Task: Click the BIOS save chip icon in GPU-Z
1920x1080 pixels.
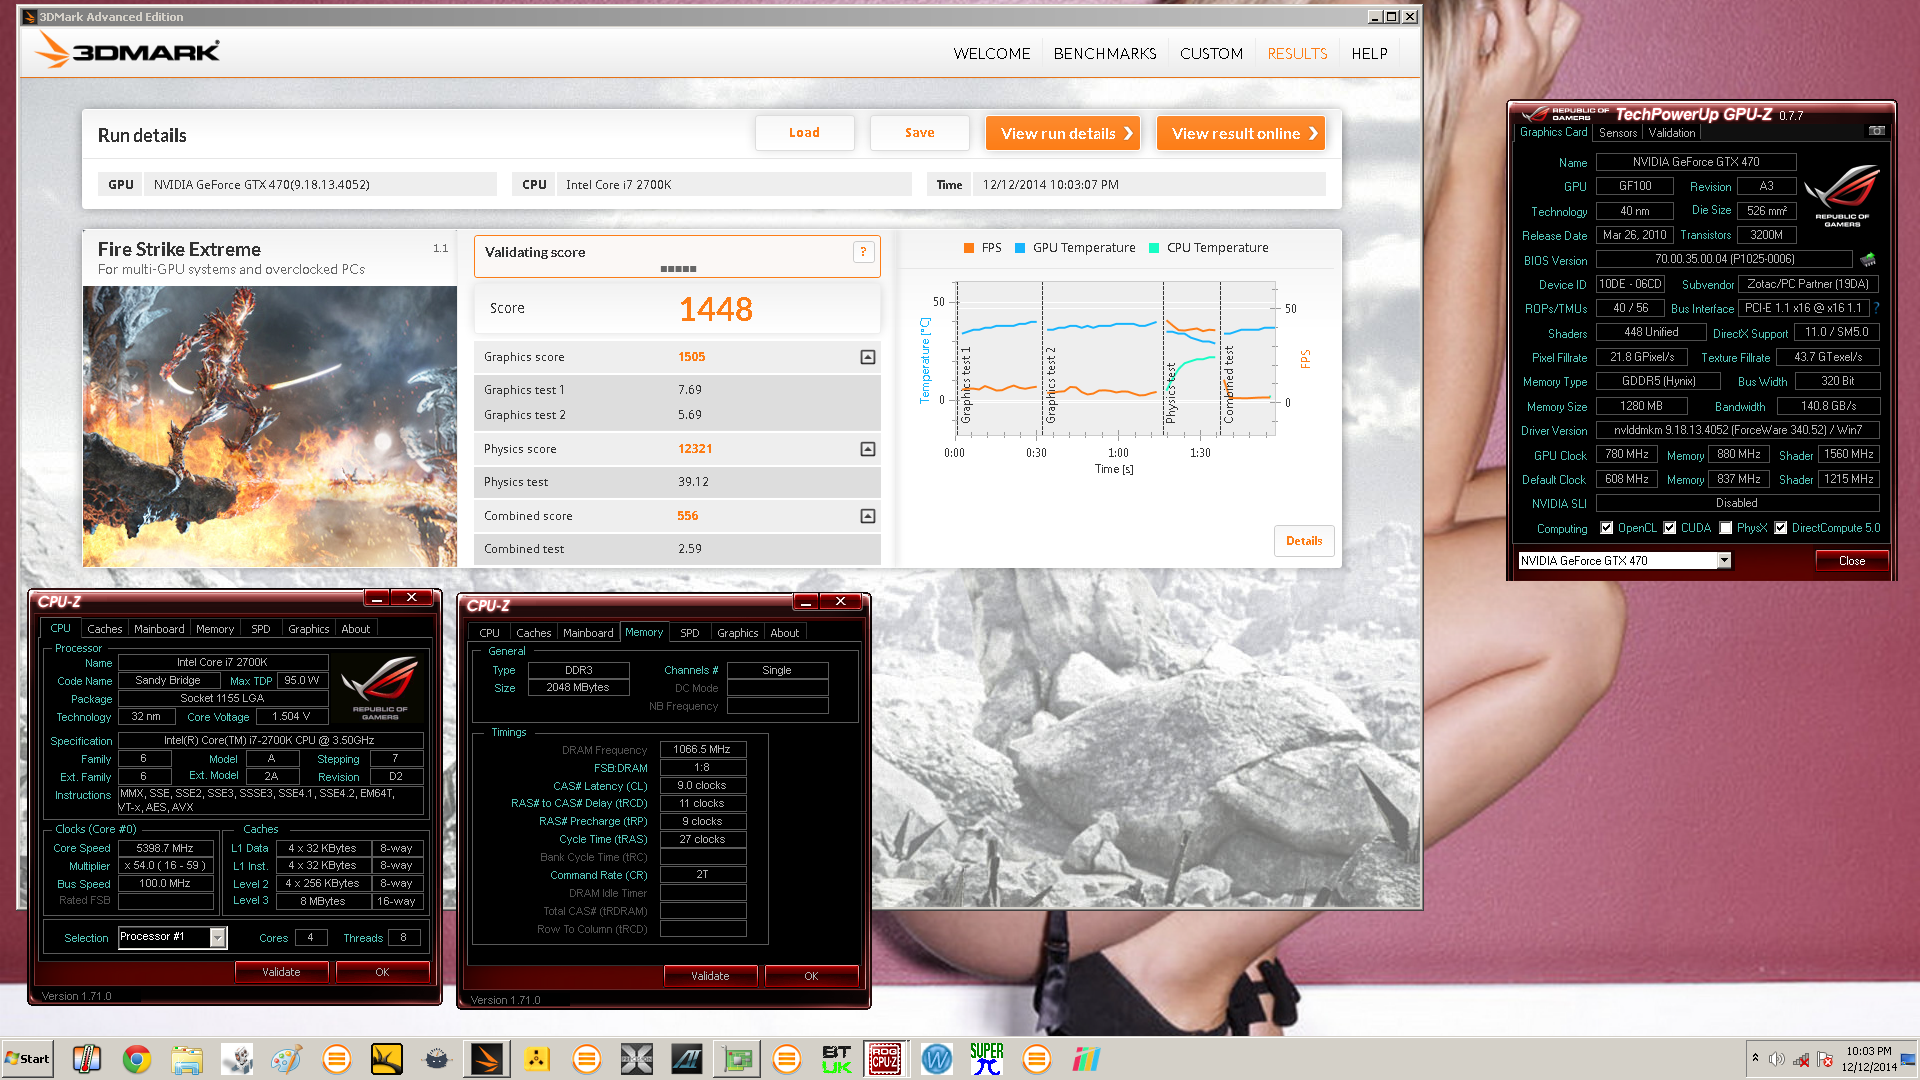Action: (1867, 260)
